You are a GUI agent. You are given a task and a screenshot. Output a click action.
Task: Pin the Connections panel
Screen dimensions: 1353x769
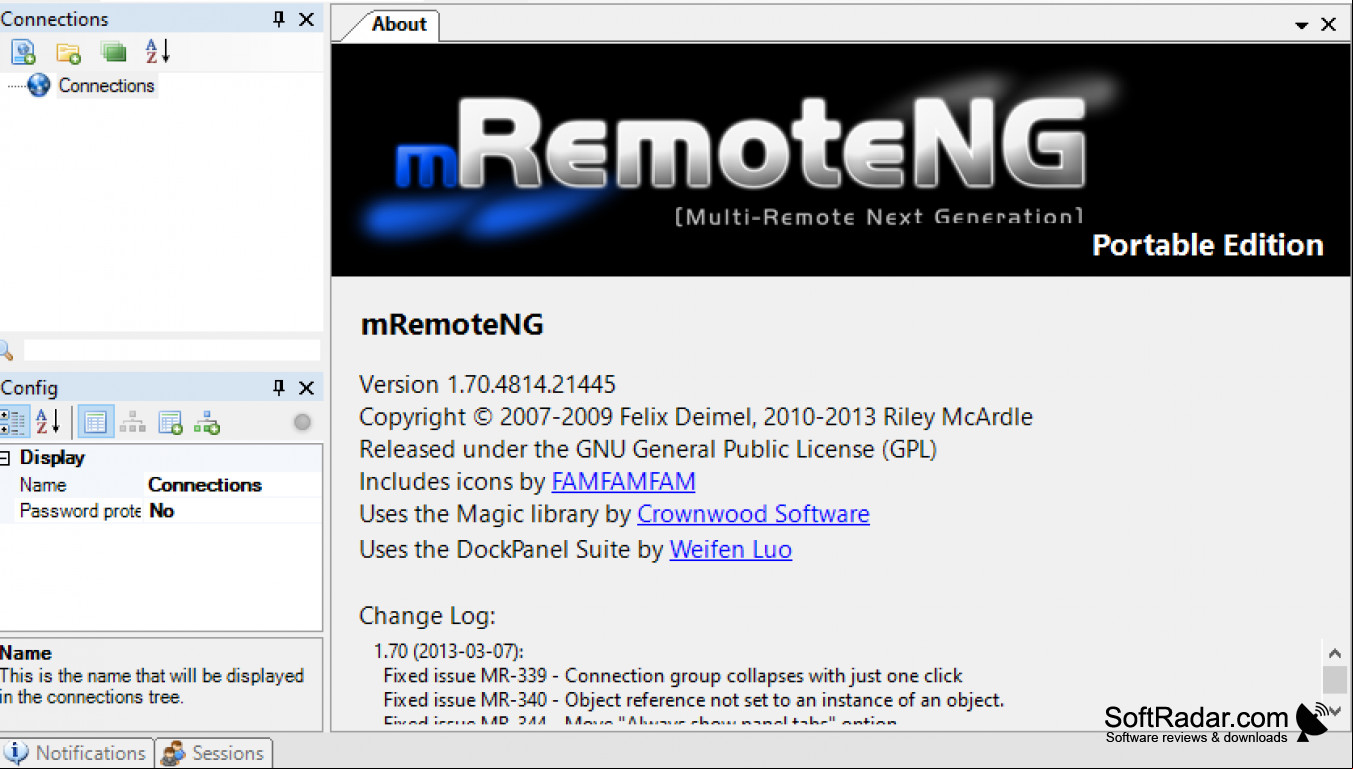(279, 19)
